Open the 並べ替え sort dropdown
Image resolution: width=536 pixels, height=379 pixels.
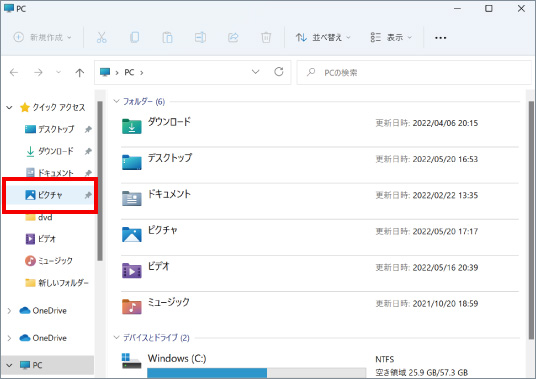323,37
